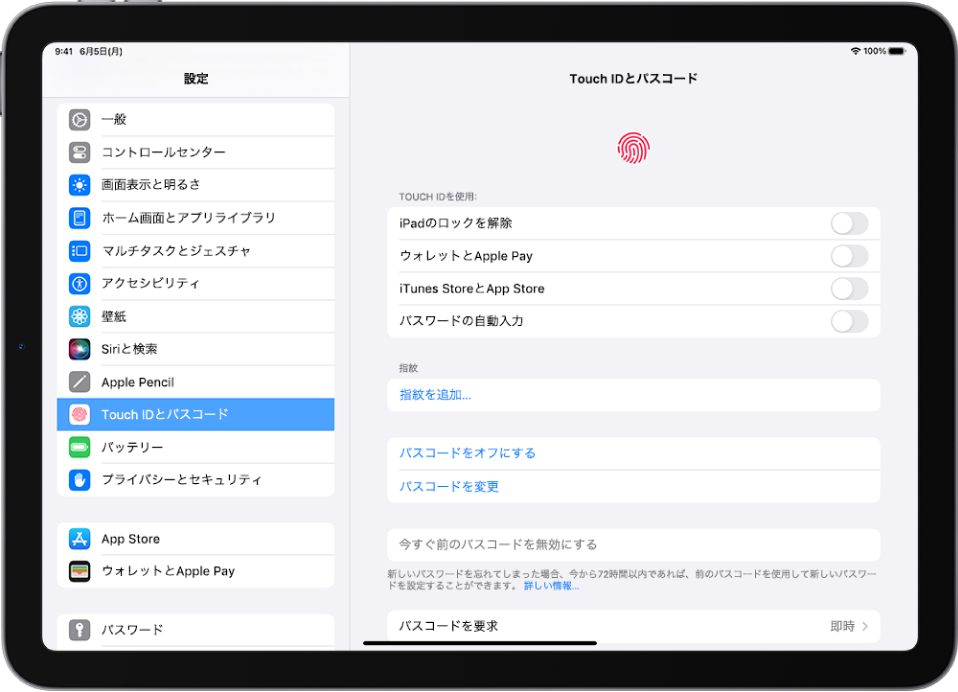Select the コントロールセンター sidebar icon
The image size is (958, 692).
pos(80,152)
